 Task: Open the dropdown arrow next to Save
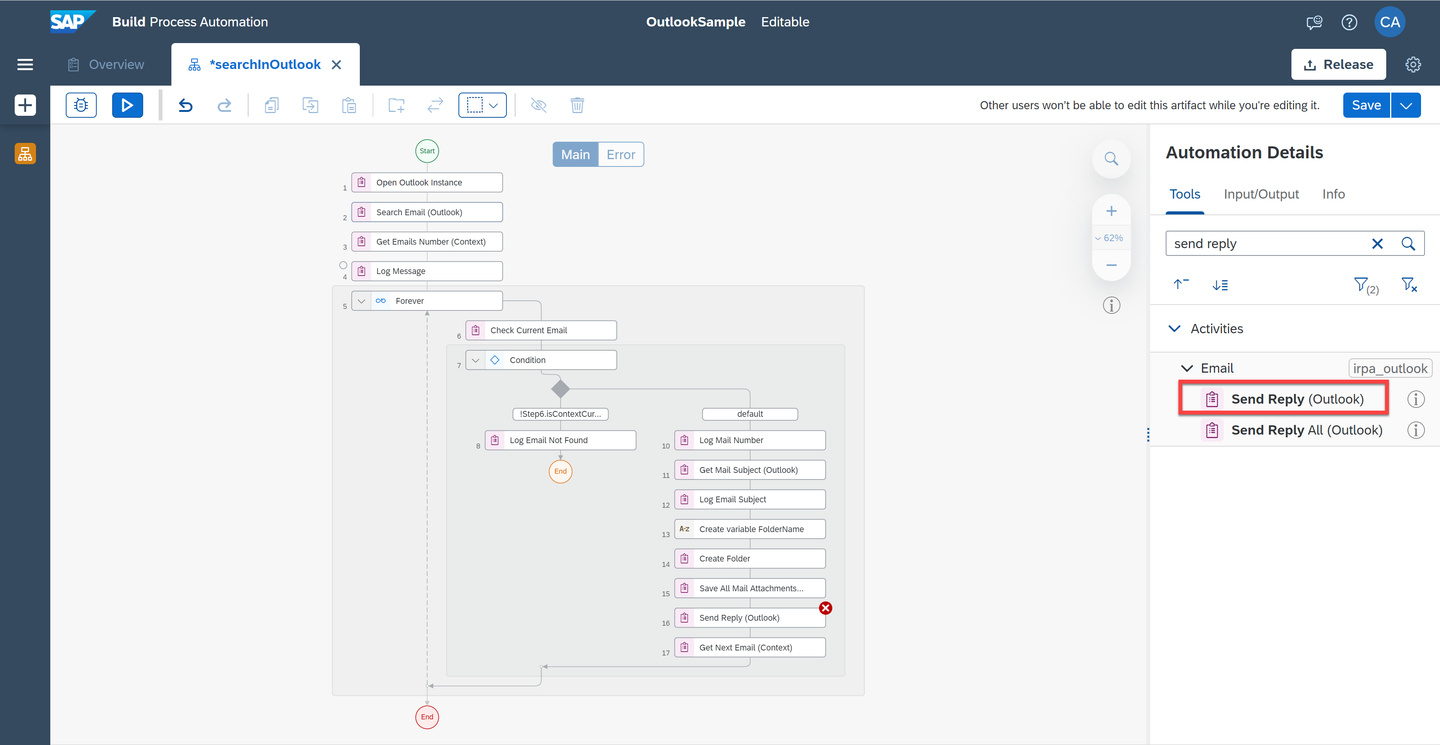[x=1406, y=105]
